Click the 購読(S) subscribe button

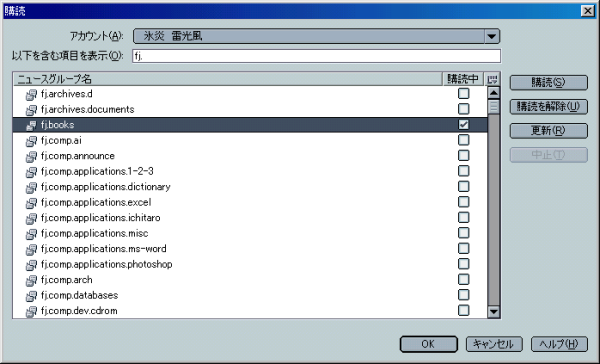point(548,82)
